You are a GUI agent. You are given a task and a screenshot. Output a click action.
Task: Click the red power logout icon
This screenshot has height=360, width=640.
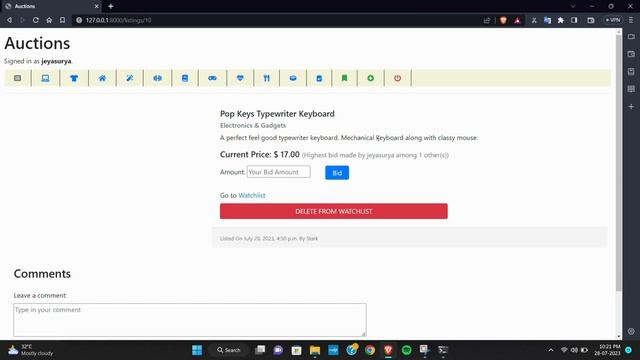coord(398,78)
